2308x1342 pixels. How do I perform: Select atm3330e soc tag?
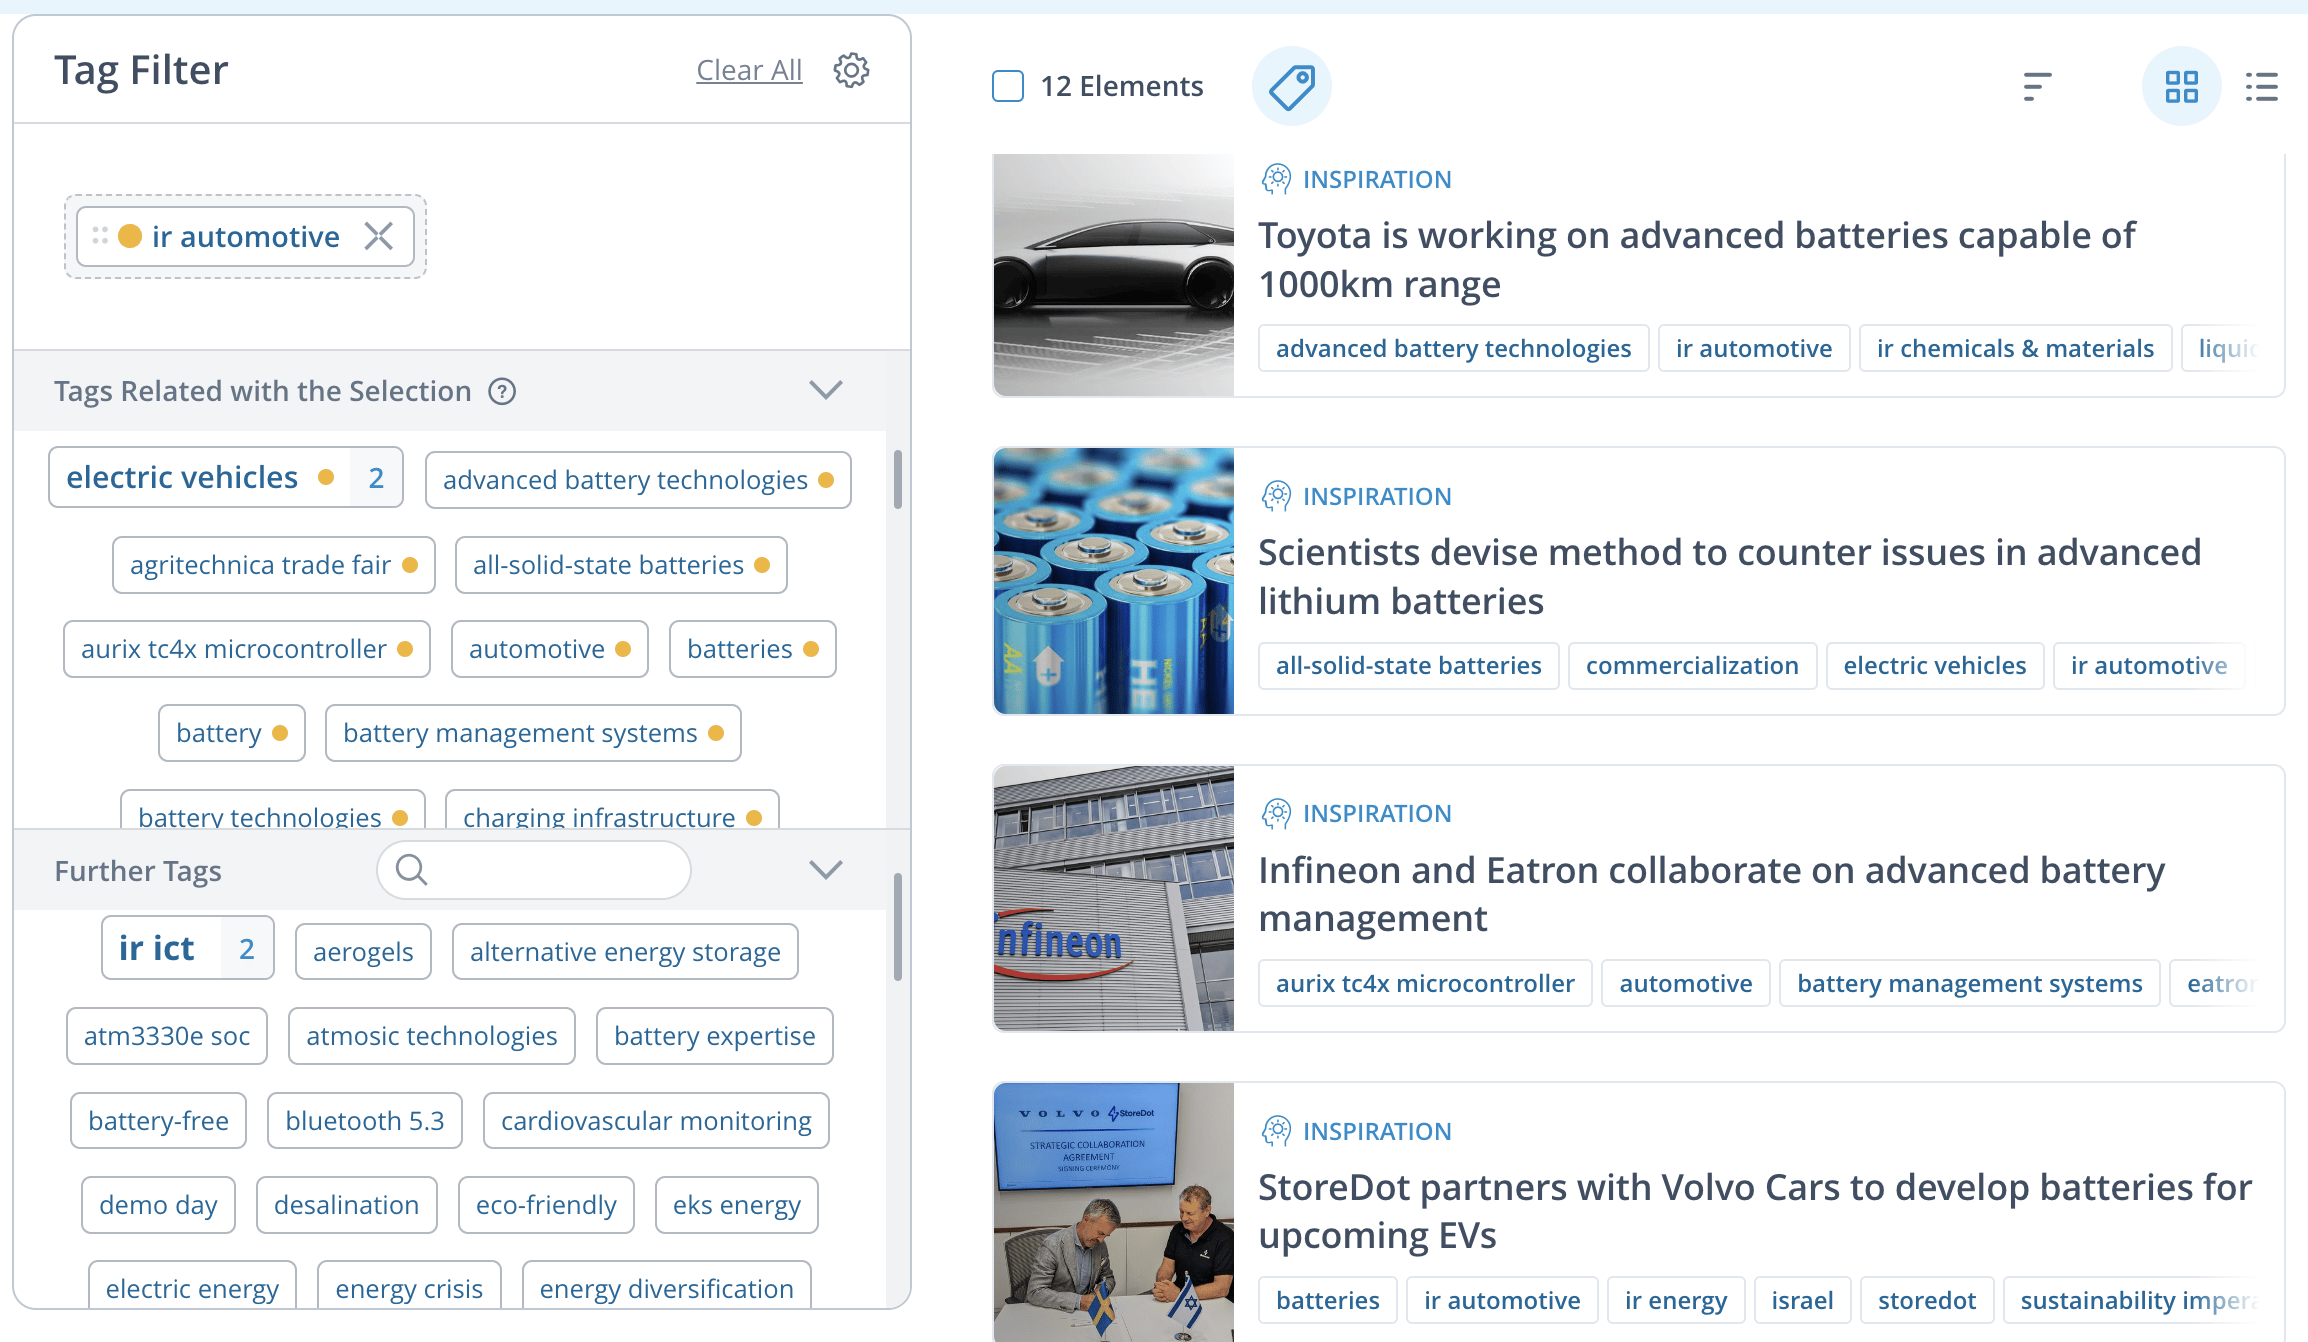[167, 1036]
